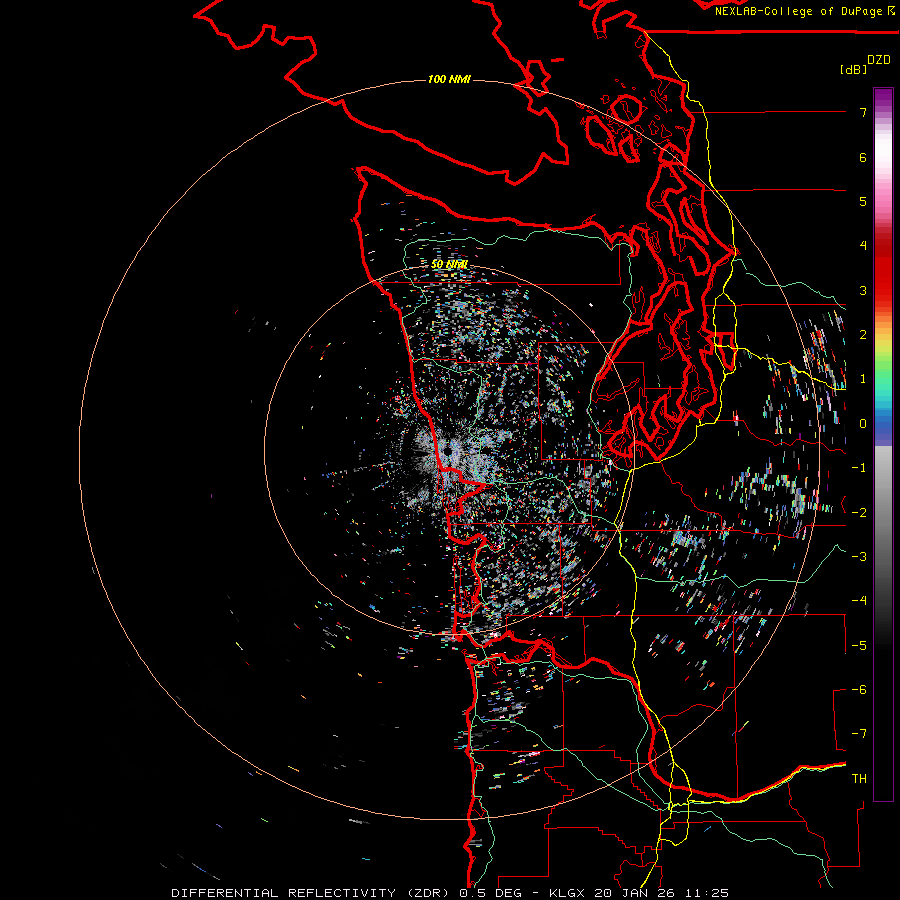Click the 7 value on color scale
Viewport: 900px width, 900px height.
point(863,112)
